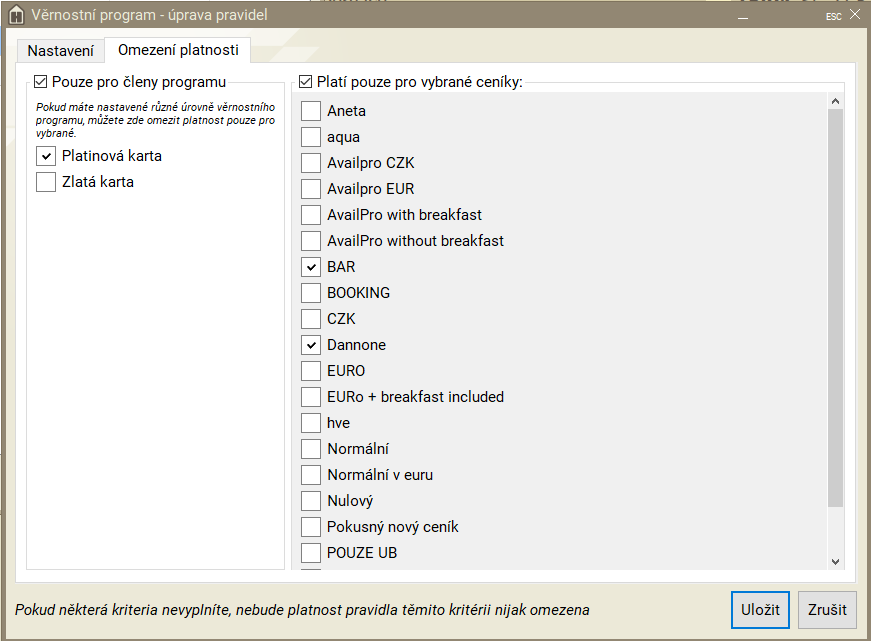Viewport: 871px width, 641px height.
Task: Uncheck the BAR price list
Action: pos(311,267)
